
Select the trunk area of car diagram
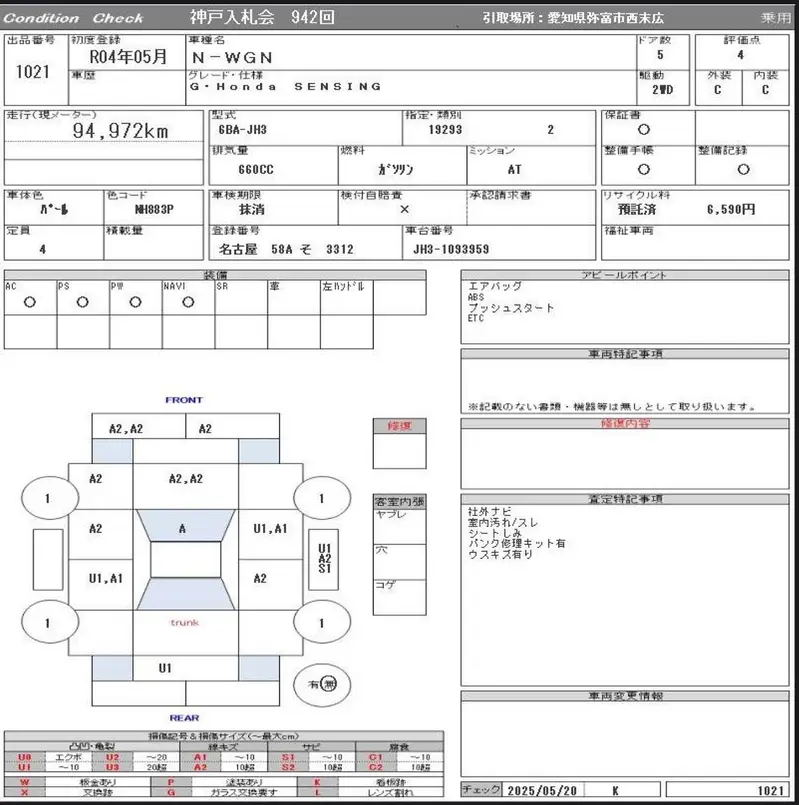pyautogui.click(x=184, y=623)
